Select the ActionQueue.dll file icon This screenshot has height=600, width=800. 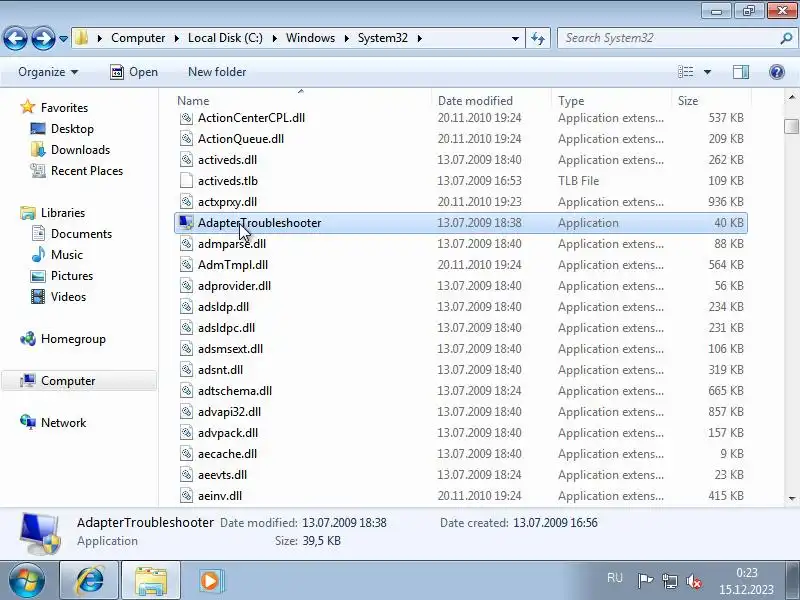(187, 139)
